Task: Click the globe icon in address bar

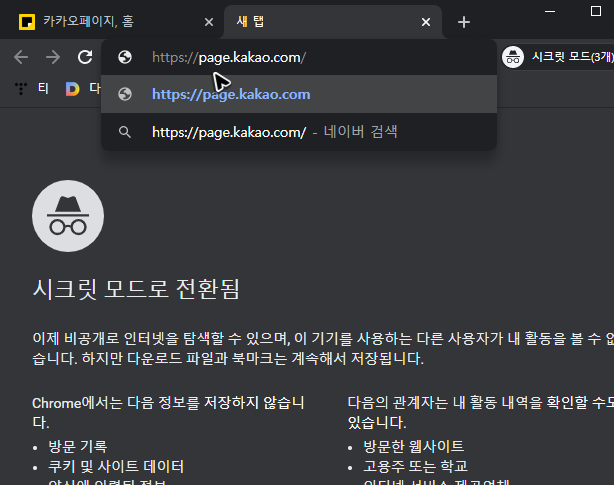Action: 125,57
